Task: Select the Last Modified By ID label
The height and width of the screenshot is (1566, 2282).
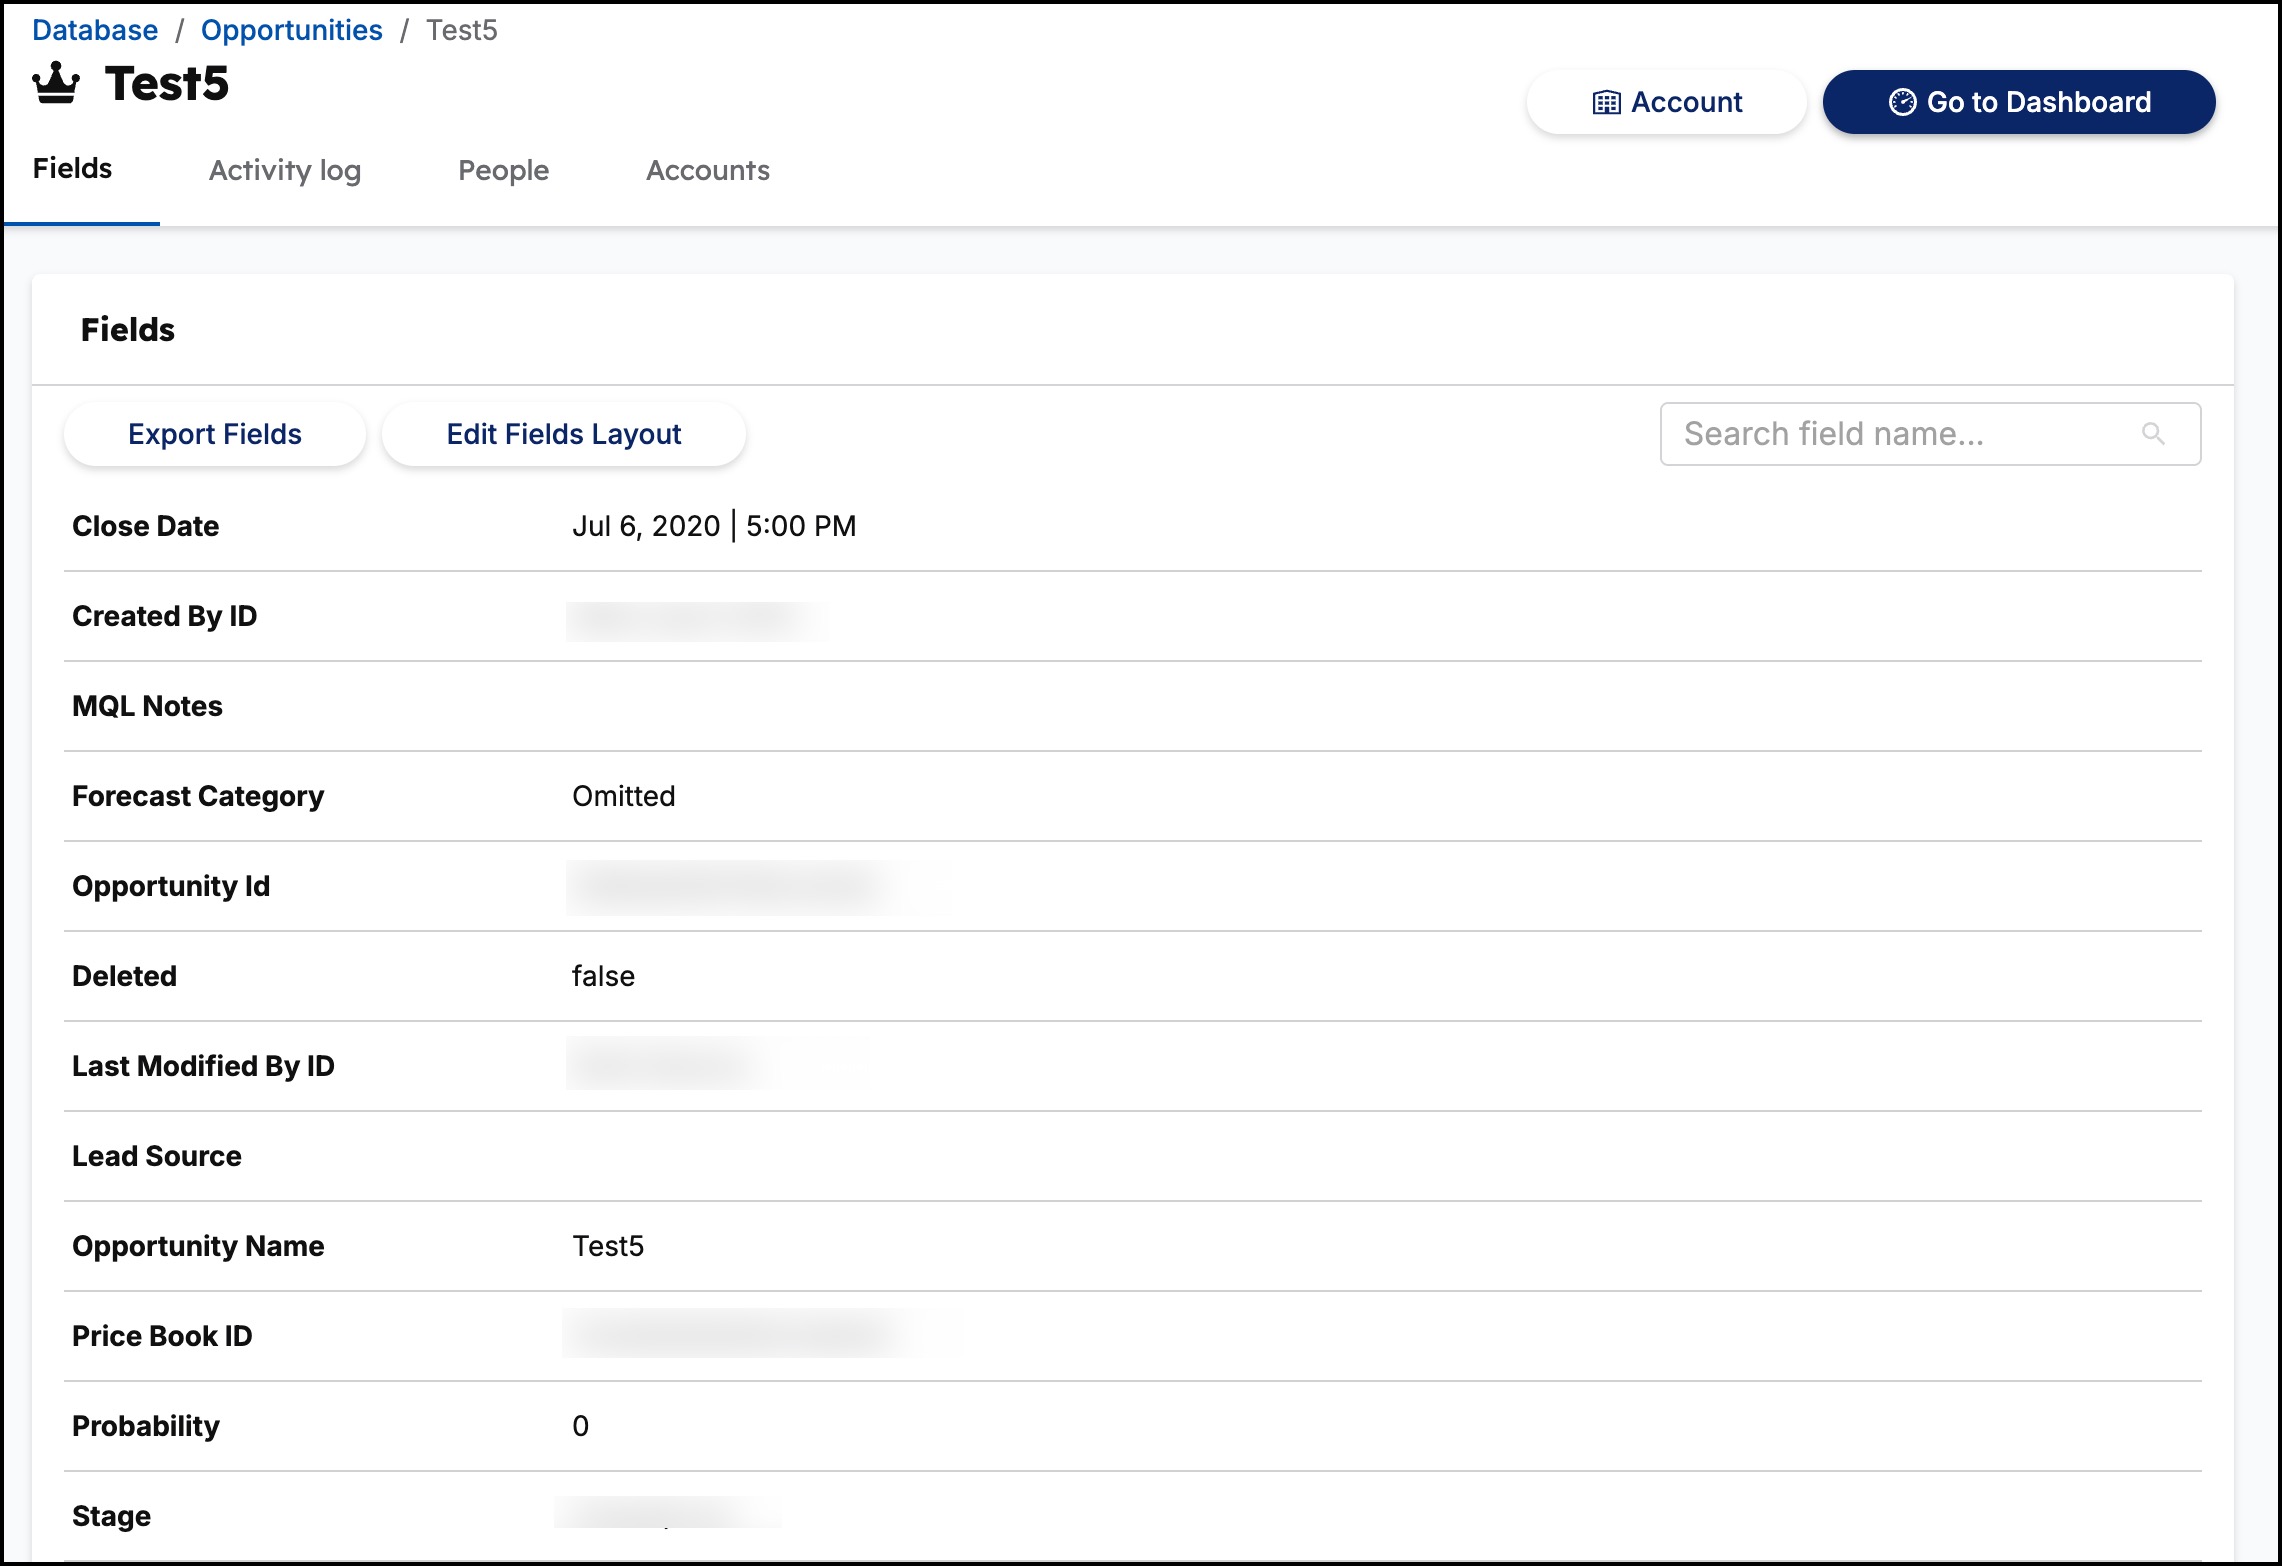Action: coord(203,1066)
